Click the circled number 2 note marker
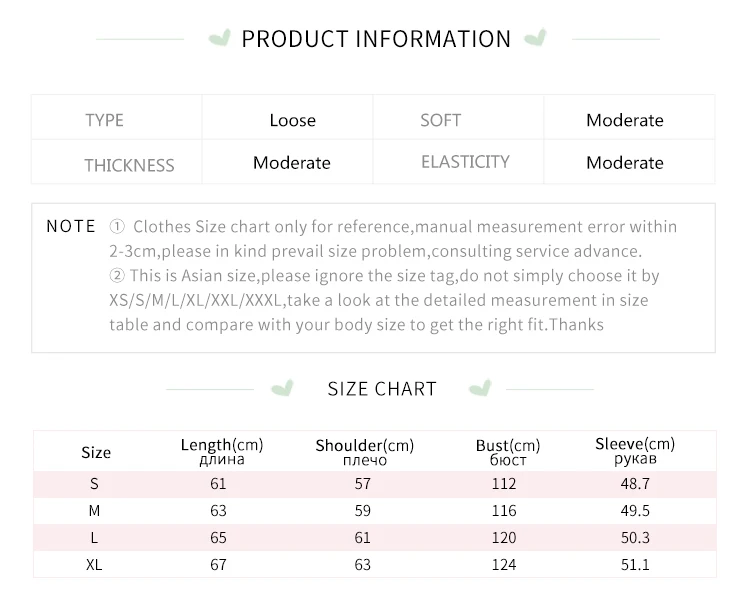The height and width of the screenshot is (604, 750). click(x=117, y=275)
